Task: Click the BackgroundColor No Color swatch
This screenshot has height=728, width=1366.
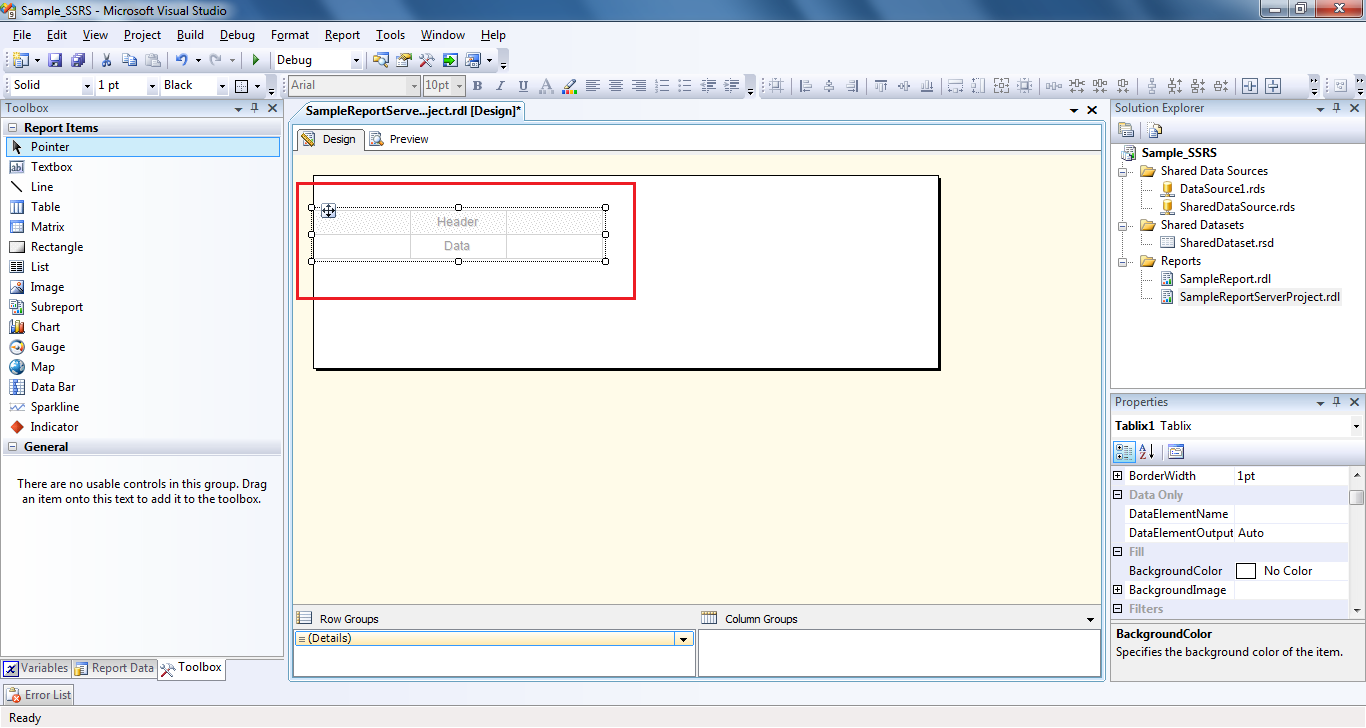Action: click(x=1246, y=571)
